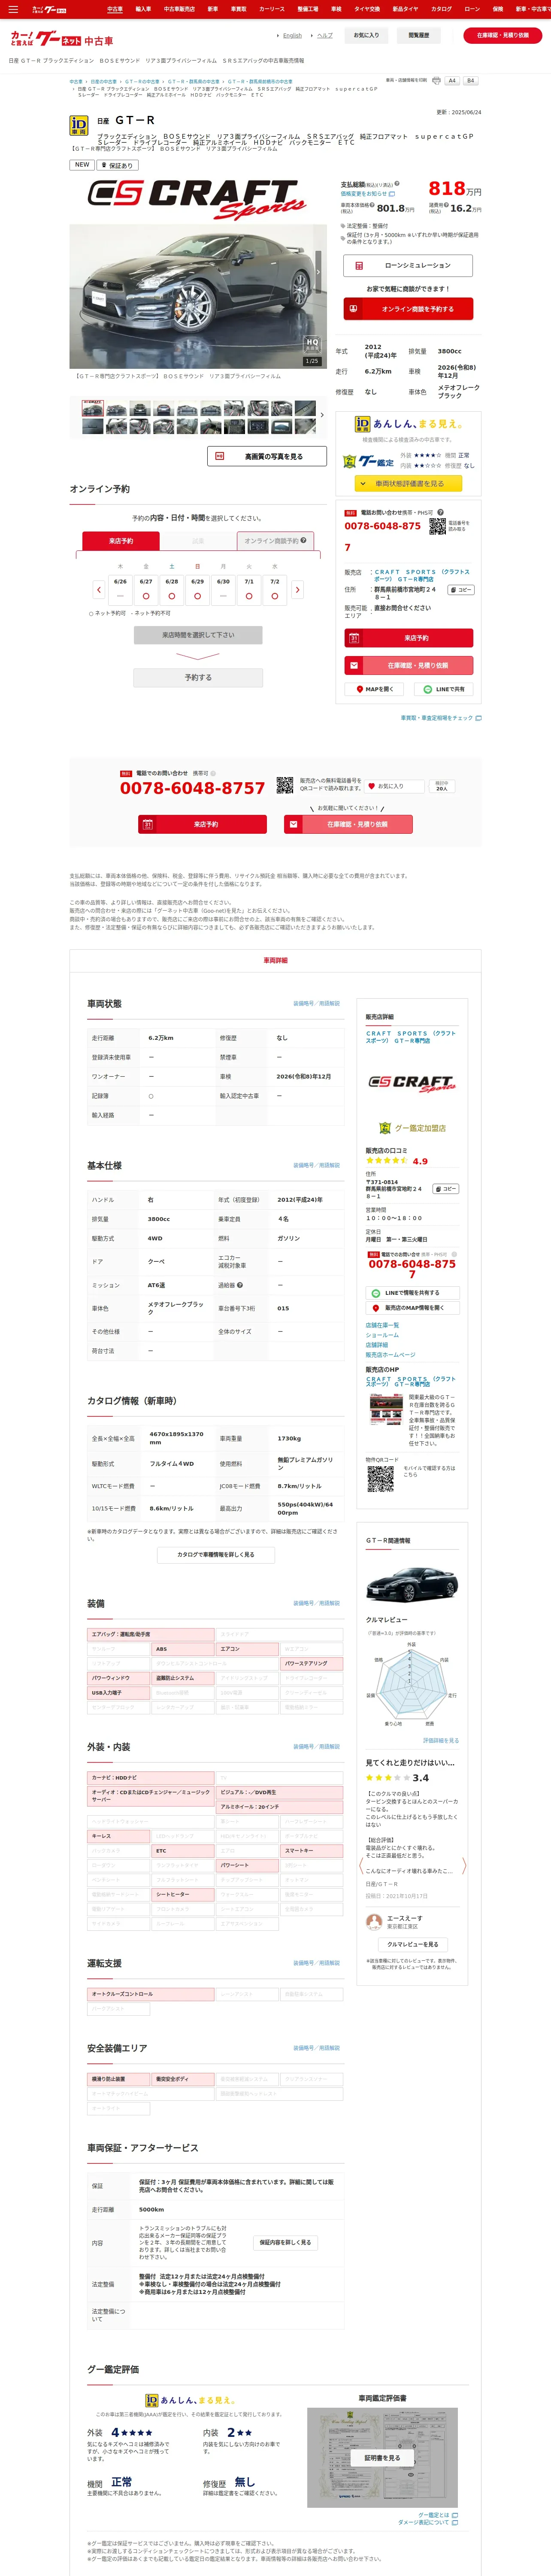
Task: Open the hamburger menu at page top
Action: tap(13, 9)
